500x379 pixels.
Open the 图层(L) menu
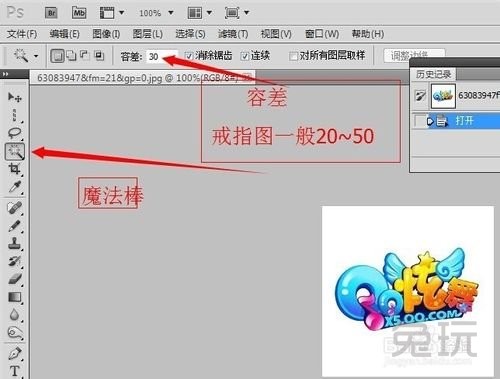coord(148,34)
